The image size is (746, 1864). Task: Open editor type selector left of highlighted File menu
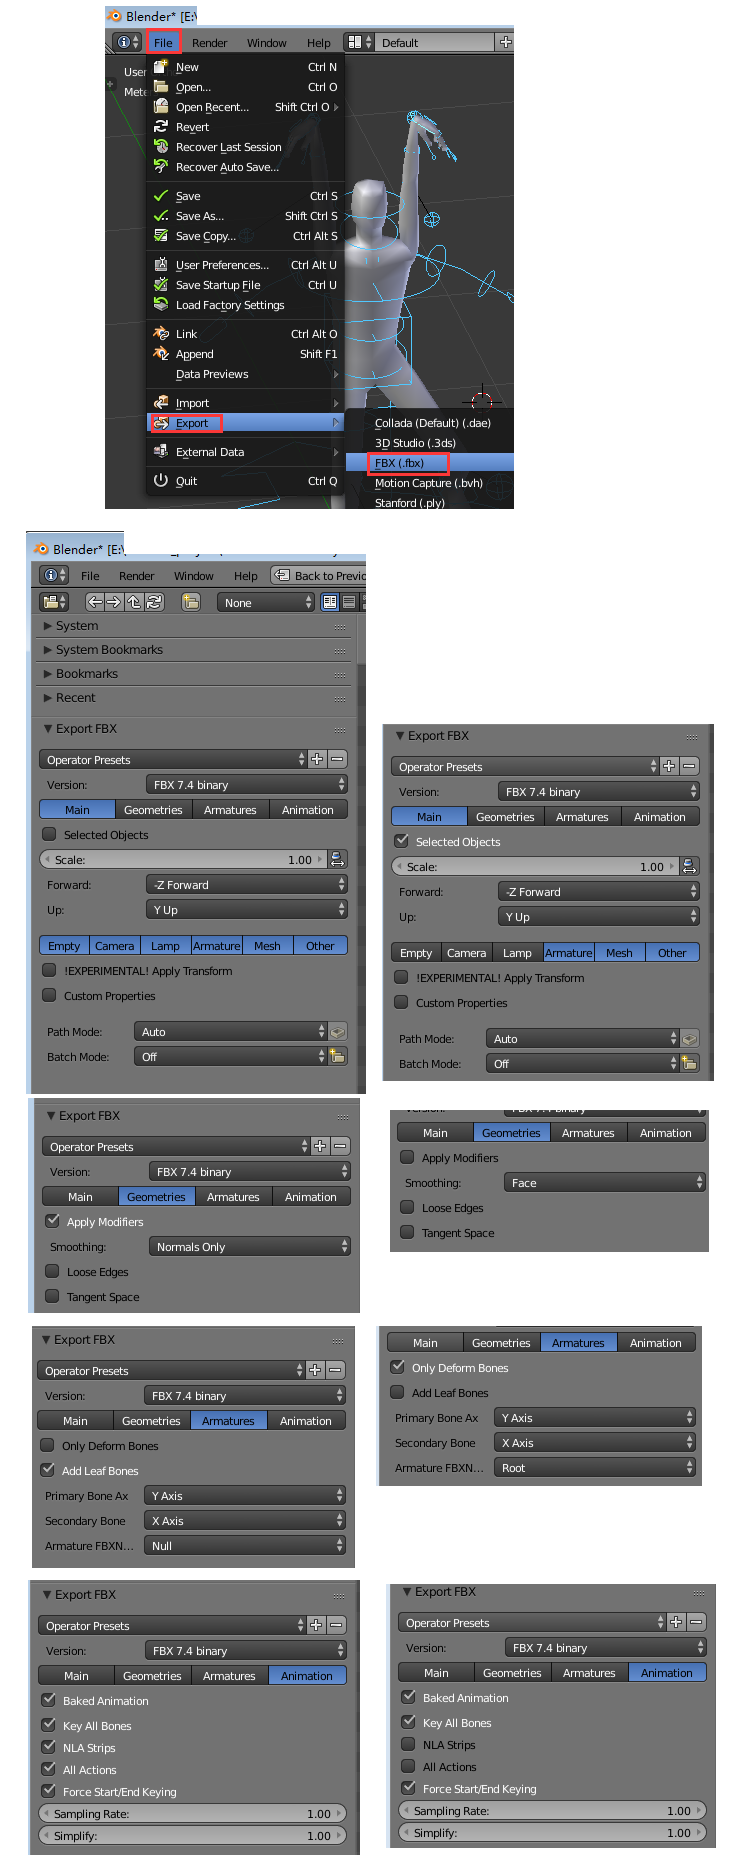(127, 42)
